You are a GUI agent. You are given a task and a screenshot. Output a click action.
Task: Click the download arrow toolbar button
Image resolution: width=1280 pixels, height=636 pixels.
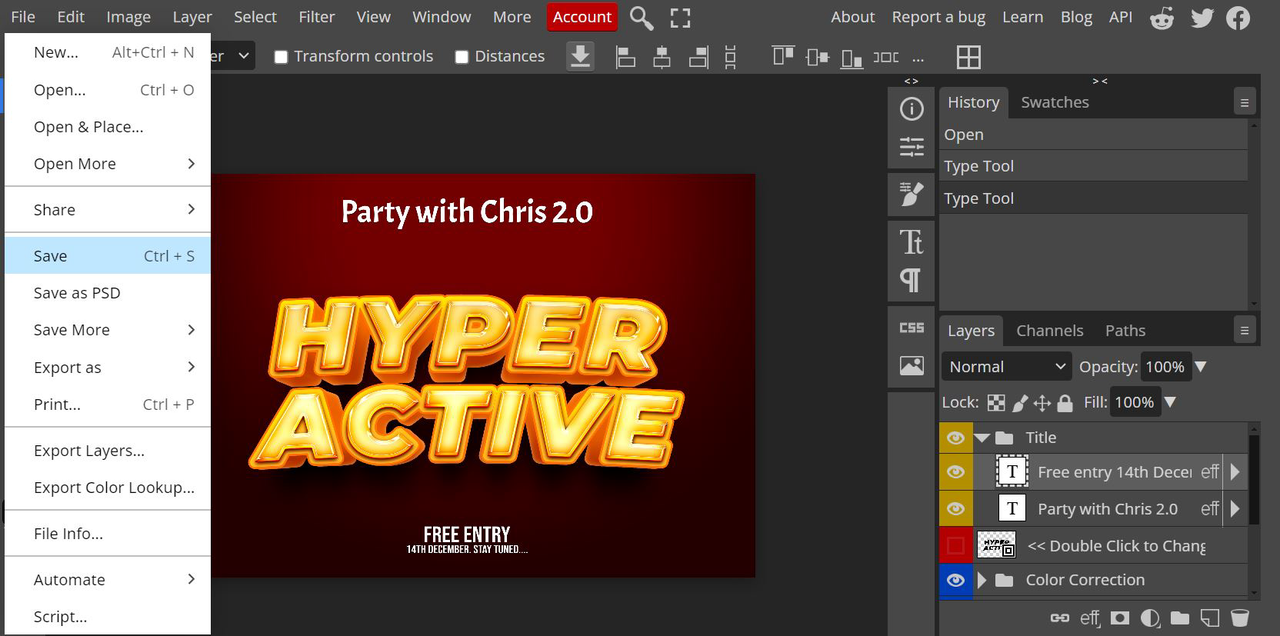point(580,57)
